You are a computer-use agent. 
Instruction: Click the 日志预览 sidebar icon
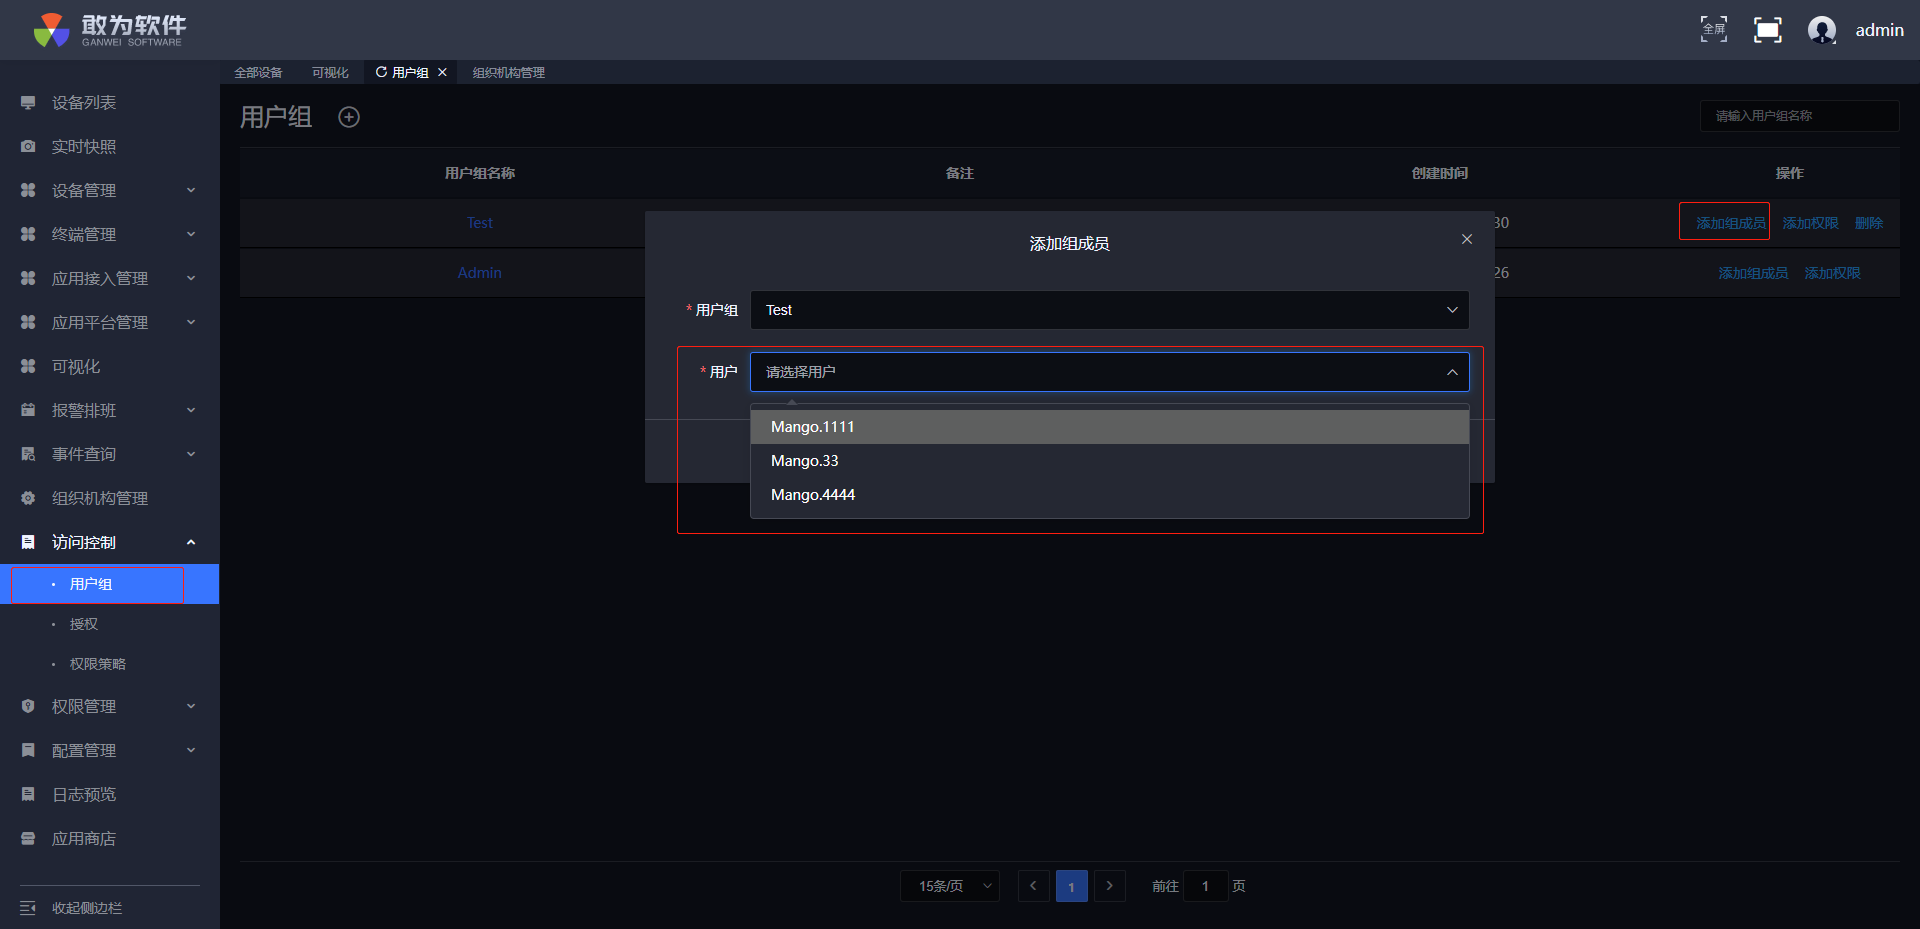(28, 795)
